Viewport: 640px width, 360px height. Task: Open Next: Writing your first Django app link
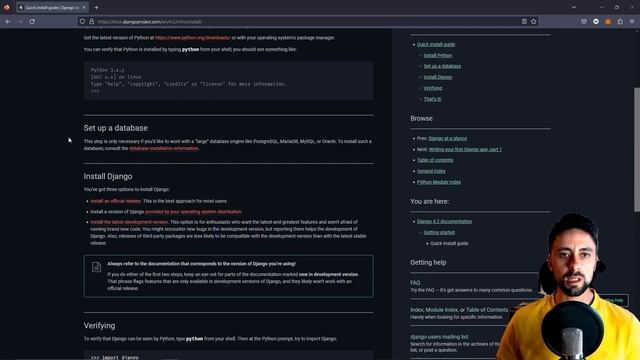point(465,149)
